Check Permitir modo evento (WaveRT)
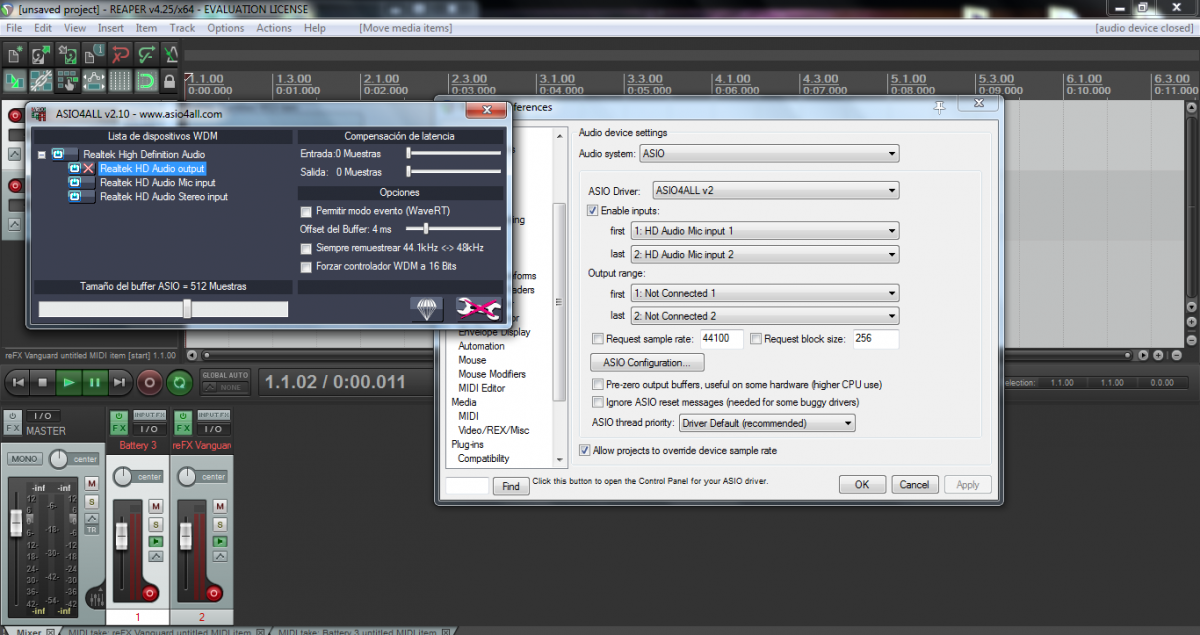This screenshot has width=1200, height=635. [x=306, y=211]
